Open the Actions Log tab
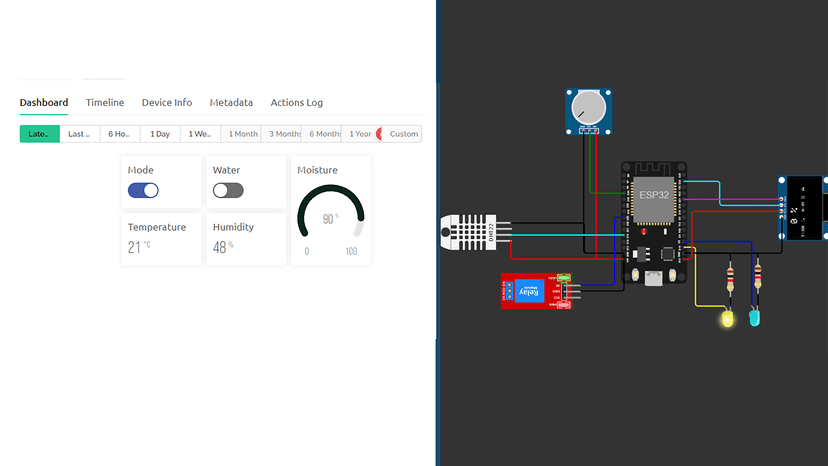828x466 pixels. [296, 103]
